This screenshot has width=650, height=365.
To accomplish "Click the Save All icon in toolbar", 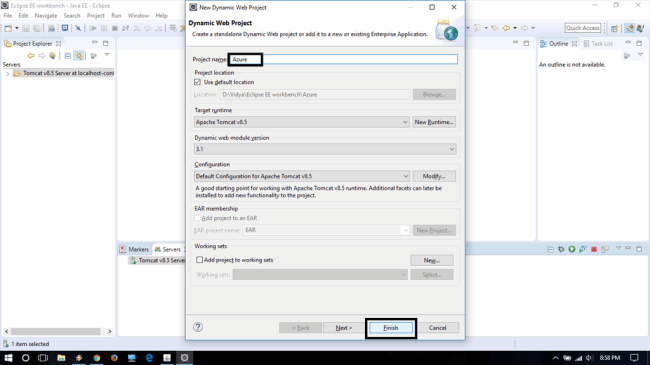I will coord(37,28).
